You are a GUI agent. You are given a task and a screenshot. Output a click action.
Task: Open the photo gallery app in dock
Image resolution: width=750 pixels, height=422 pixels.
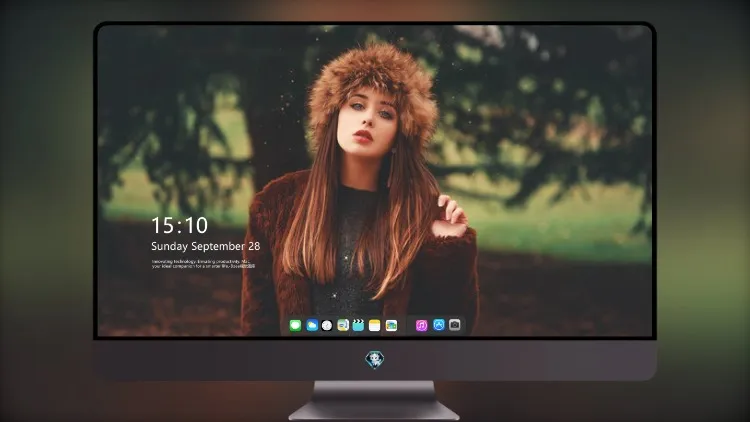click(391, 325)
